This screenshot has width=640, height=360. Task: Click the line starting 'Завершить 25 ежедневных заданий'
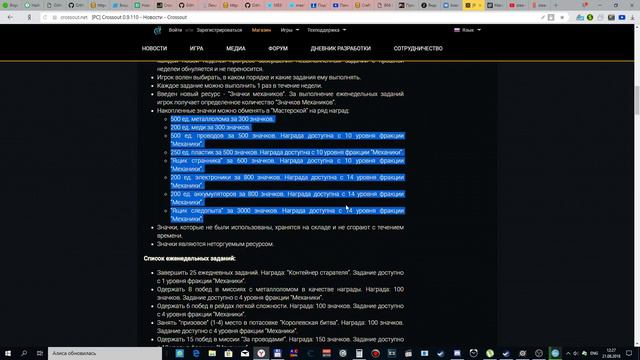pos(280,277)
